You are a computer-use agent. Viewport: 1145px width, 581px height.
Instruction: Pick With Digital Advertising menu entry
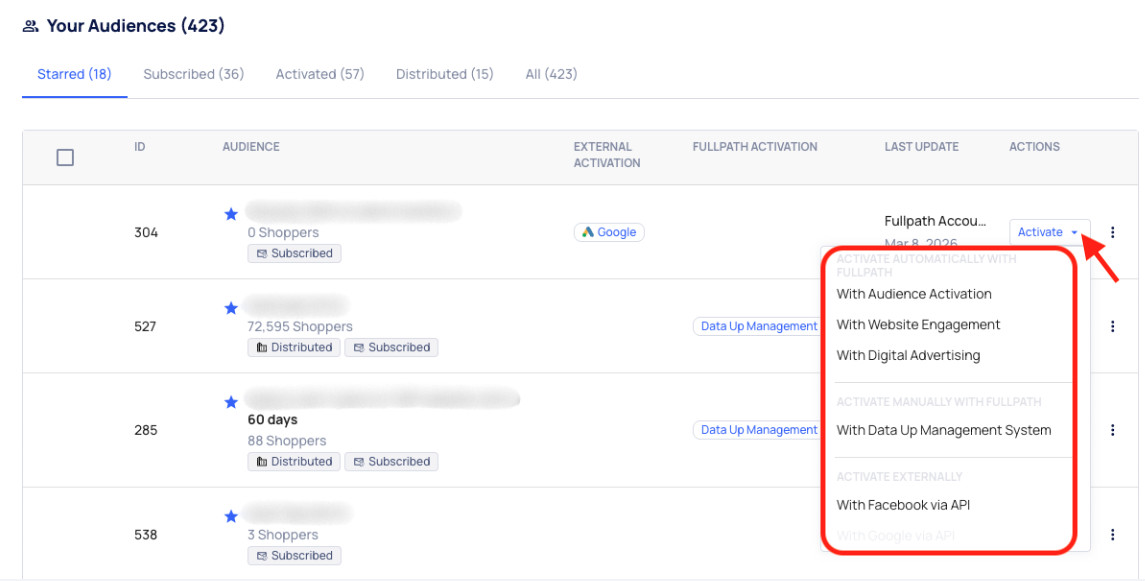click(908, 355)
